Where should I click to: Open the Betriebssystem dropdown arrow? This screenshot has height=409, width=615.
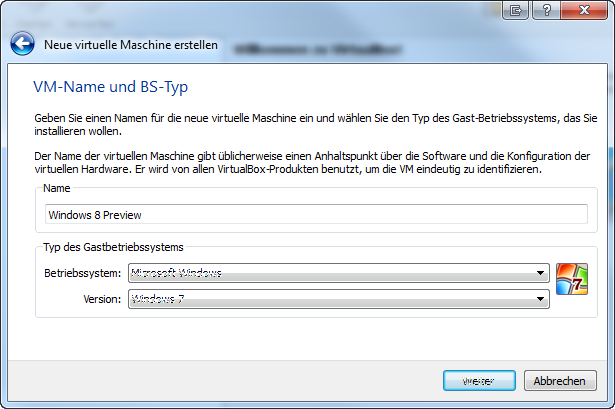coord(541,272)
